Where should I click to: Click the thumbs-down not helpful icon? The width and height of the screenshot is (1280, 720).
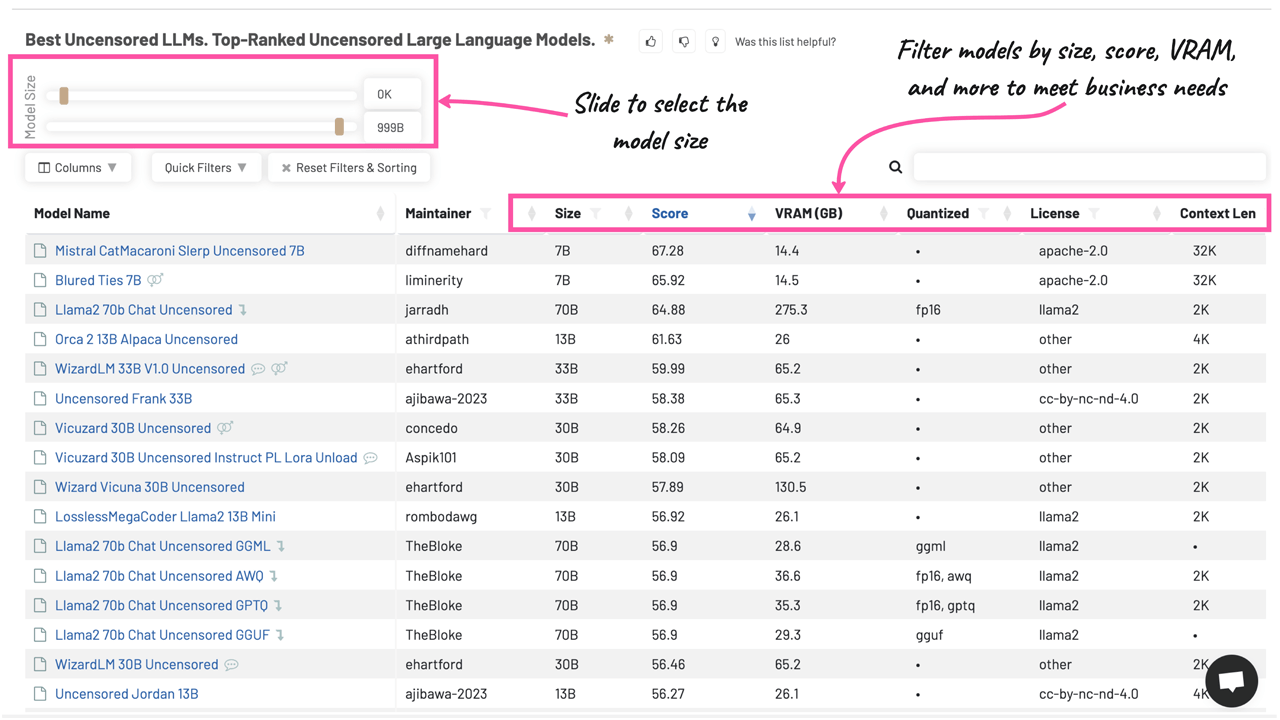pos(684,42)
